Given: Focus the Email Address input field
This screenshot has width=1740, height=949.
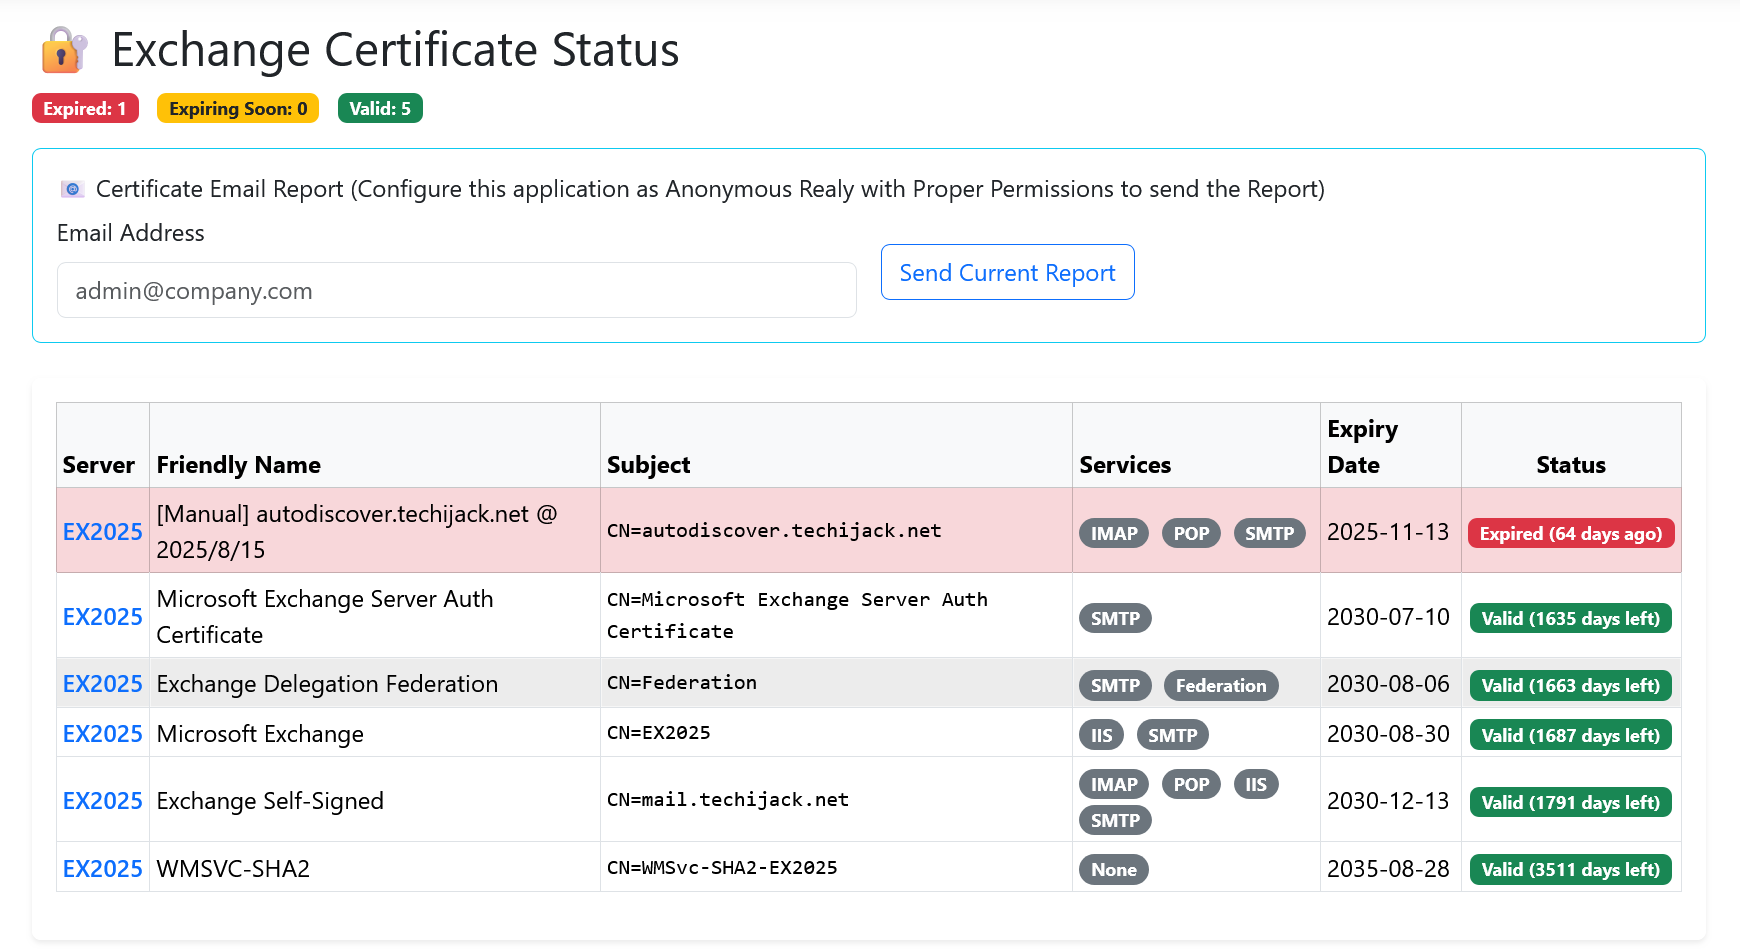Looking at the screenshot, I should [456, 291].
